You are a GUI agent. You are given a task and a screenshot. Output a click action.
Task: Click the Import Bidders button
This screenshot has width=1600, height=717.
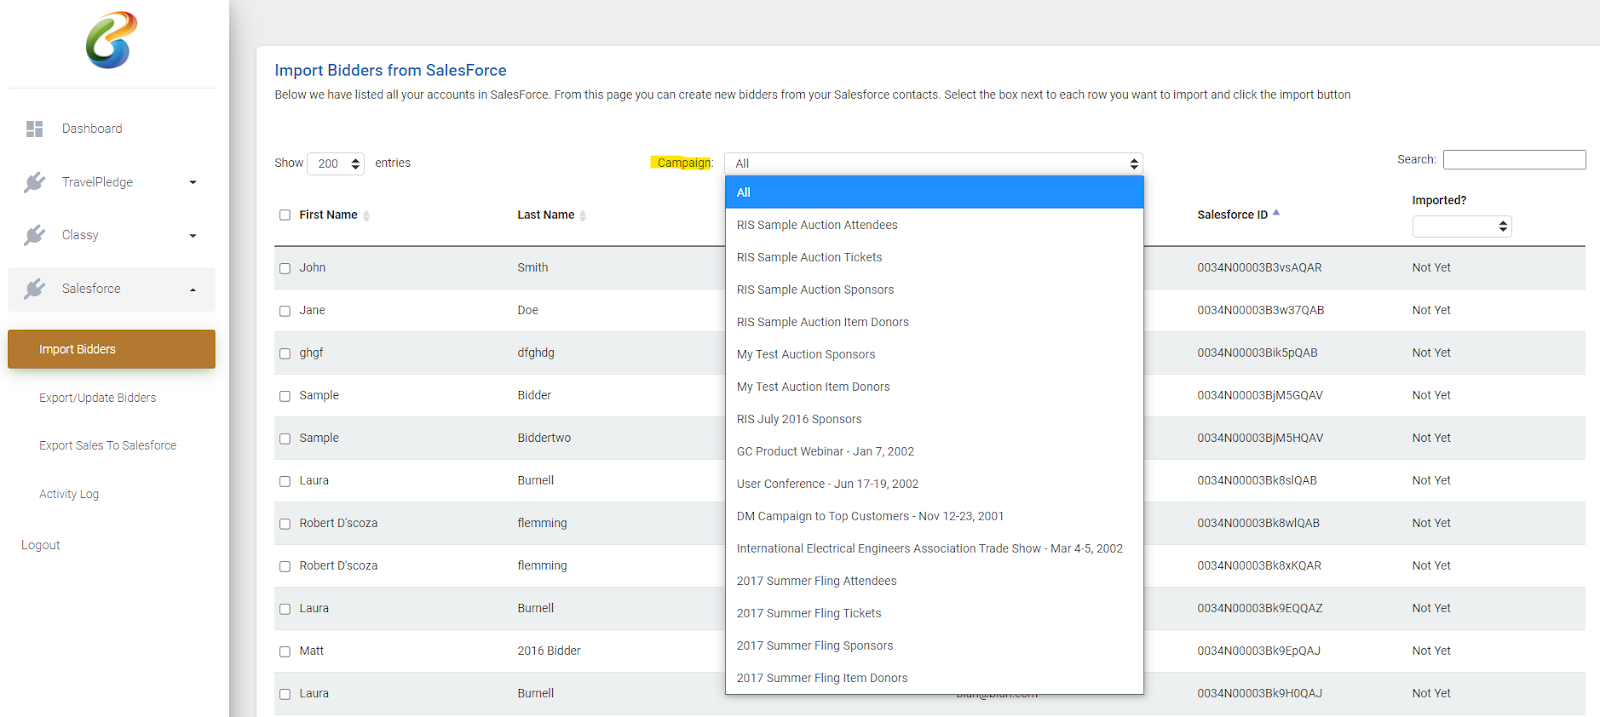(x=111, y=349)
